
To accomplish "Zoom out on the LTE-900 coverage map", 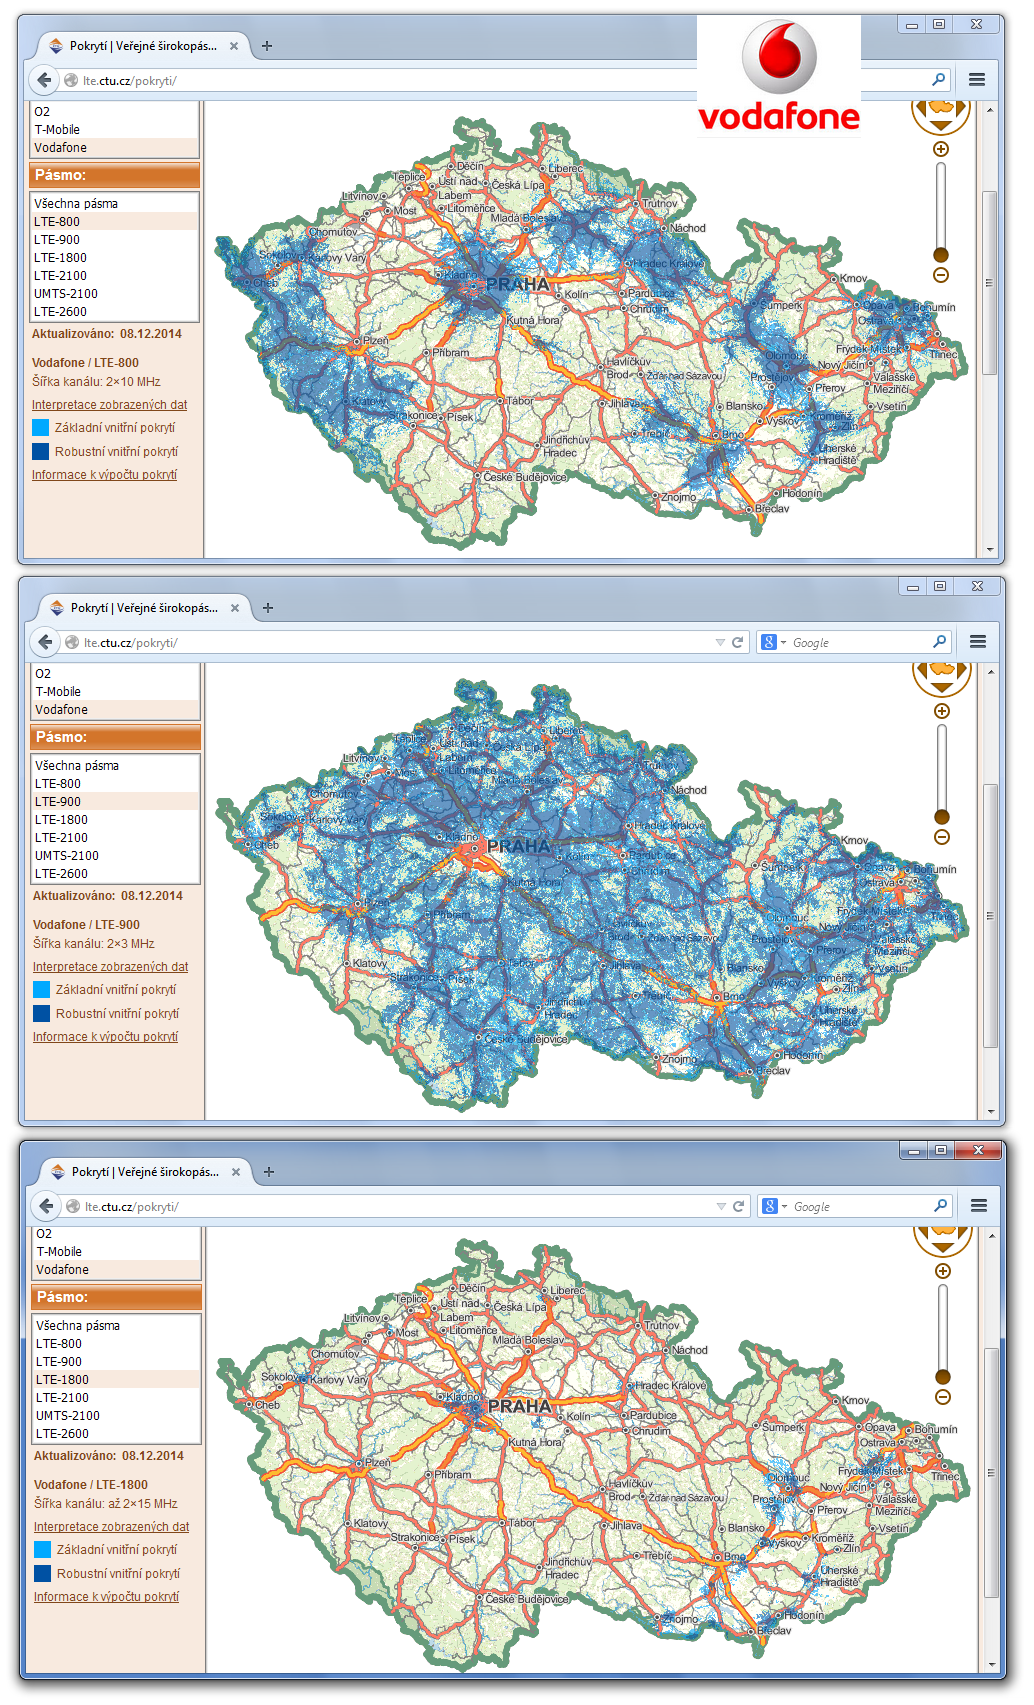I will [942, 837].
